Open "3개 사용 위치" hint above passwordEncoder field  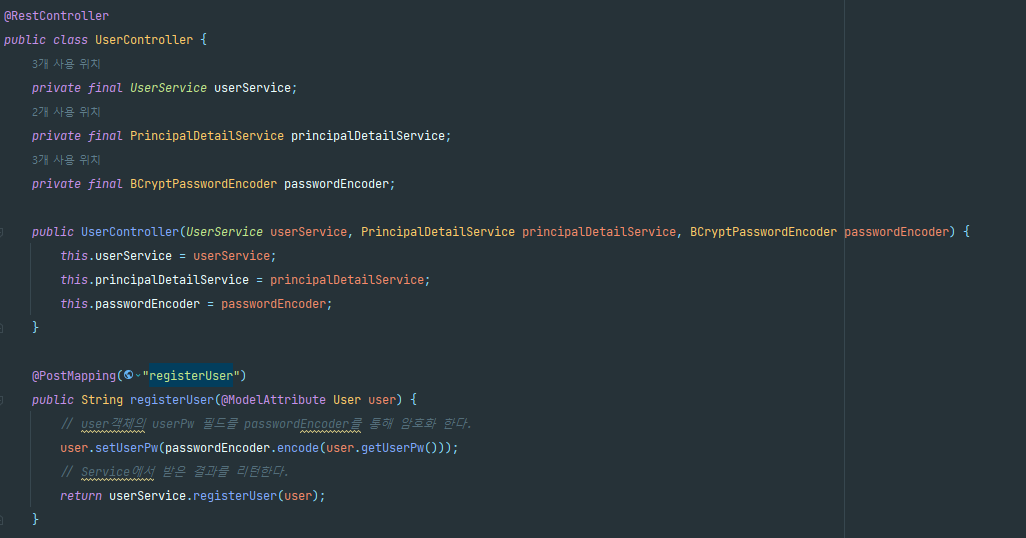(66, 160)
